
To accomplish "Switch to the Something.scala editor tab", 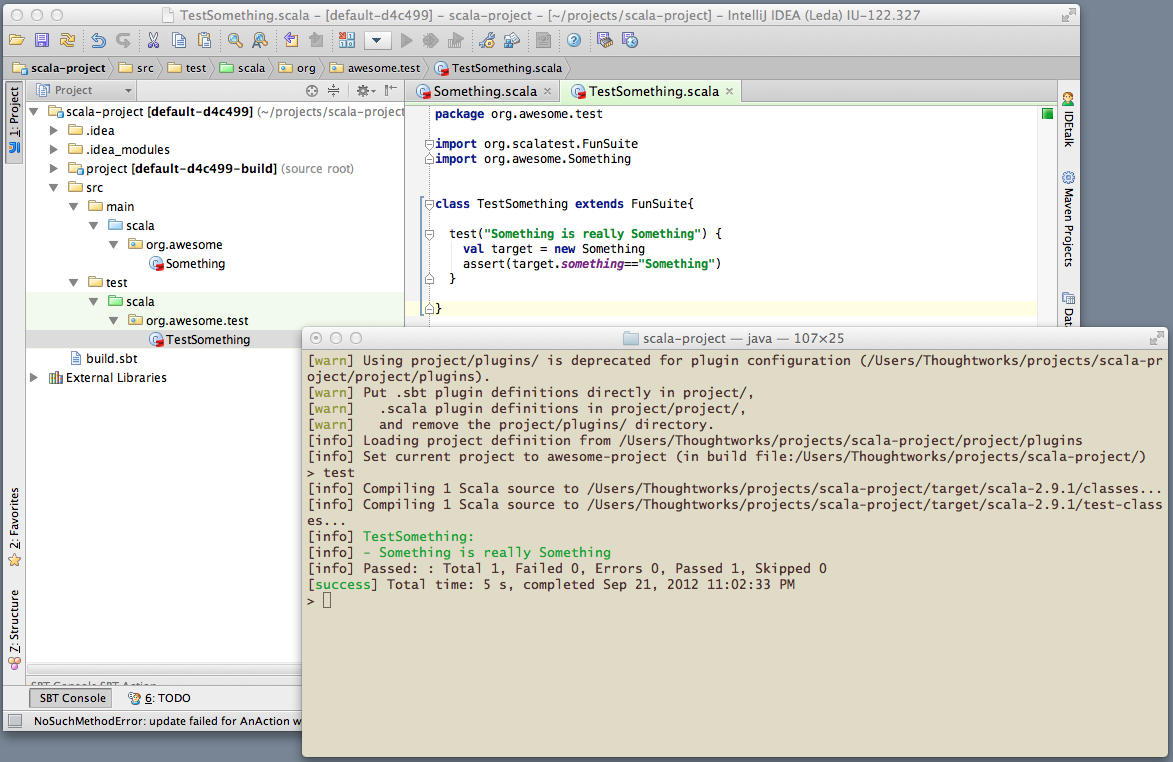I will [484, 91].
